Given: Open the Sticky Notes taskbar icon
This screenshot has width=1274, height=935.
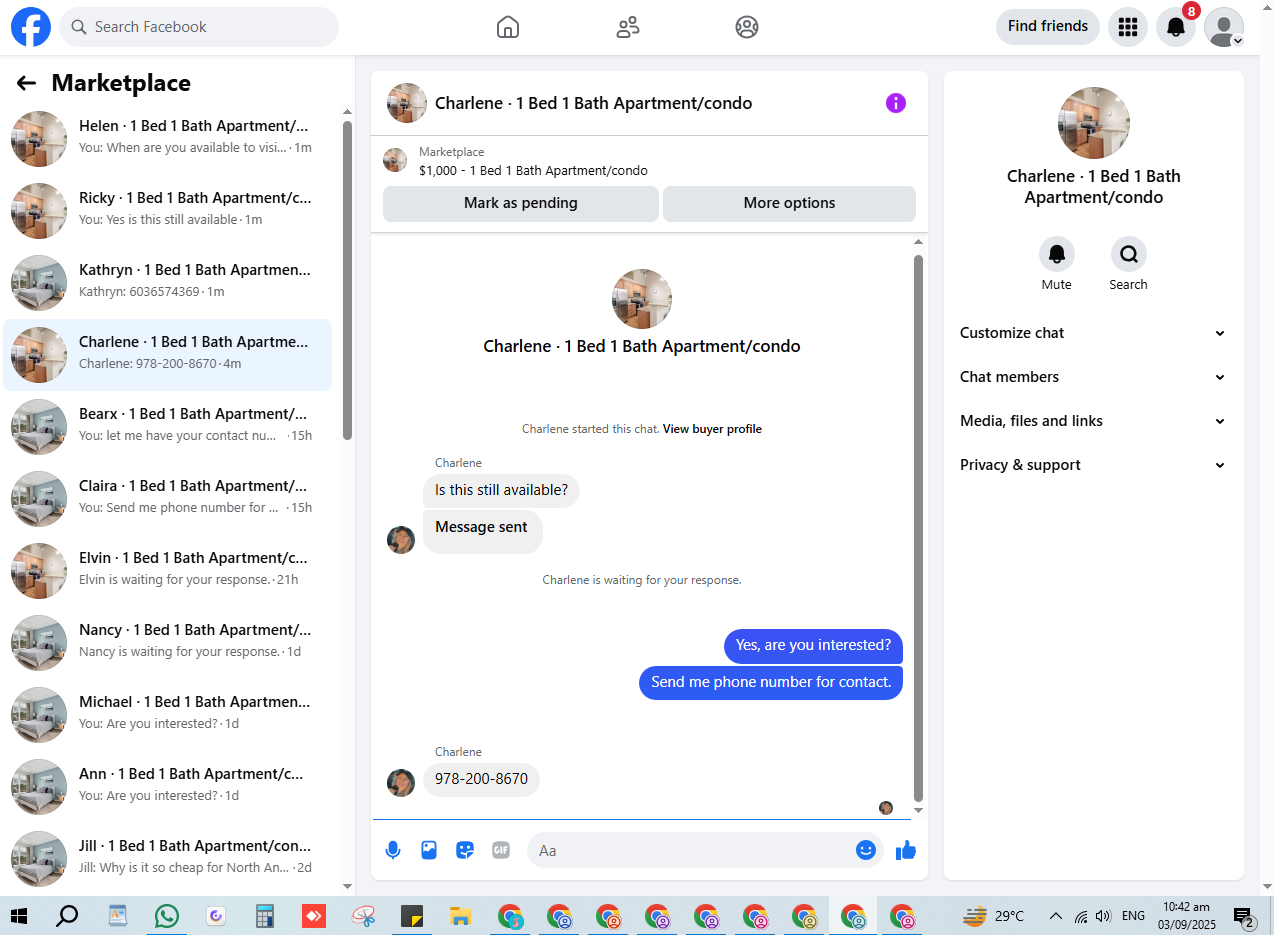Looking at the screenshot, I should (x=412, y=916).
